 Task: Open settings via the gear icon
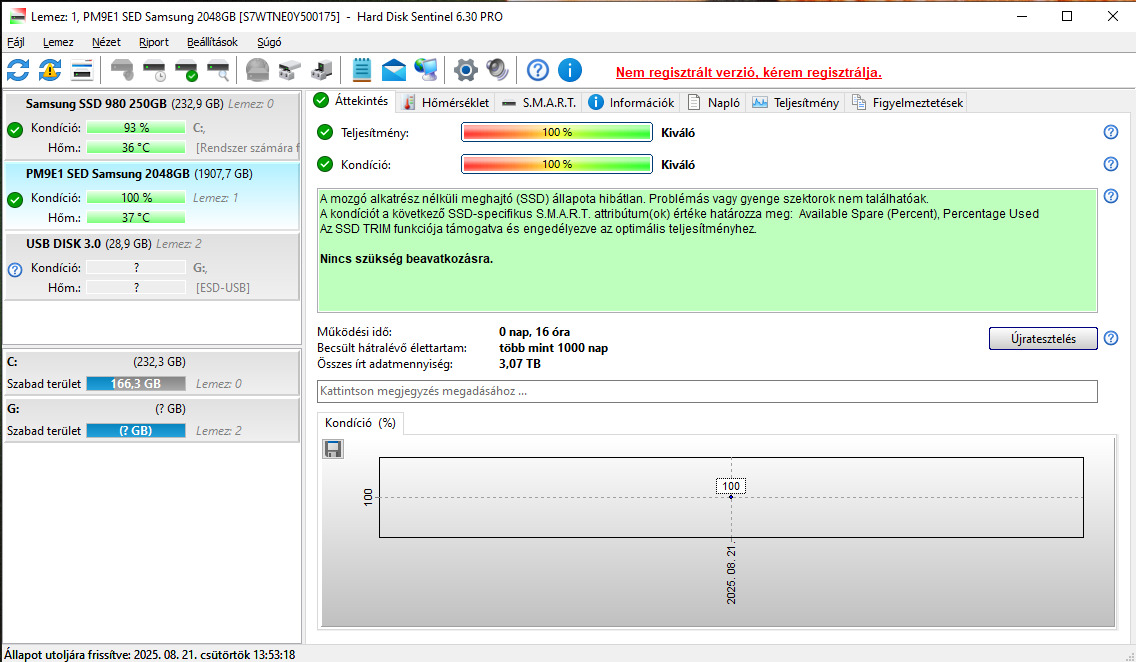coord(465,70)
